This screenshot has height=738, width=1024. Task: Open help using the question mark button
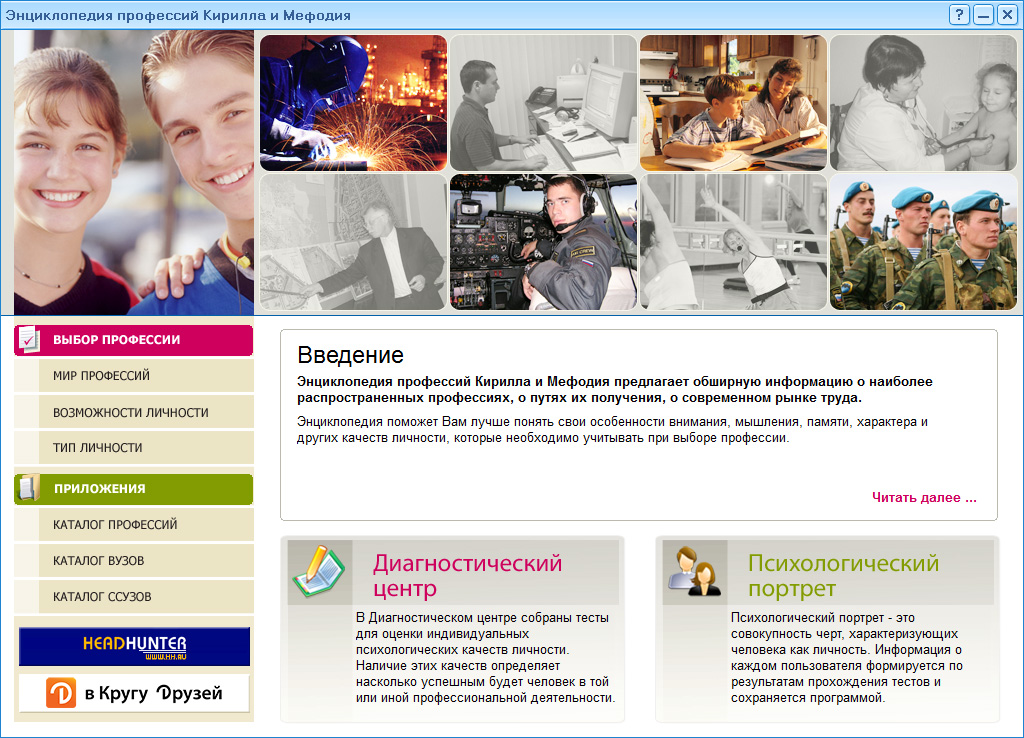click(960, 14)
